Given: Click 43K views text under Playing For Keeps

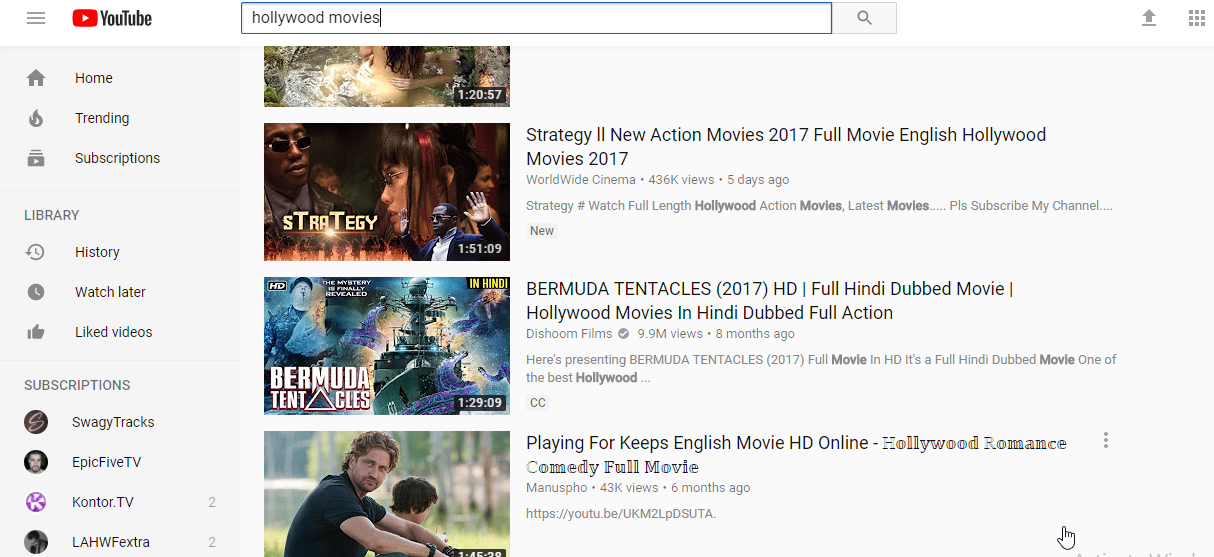Looking at the screenshot, I should [629, 488].
